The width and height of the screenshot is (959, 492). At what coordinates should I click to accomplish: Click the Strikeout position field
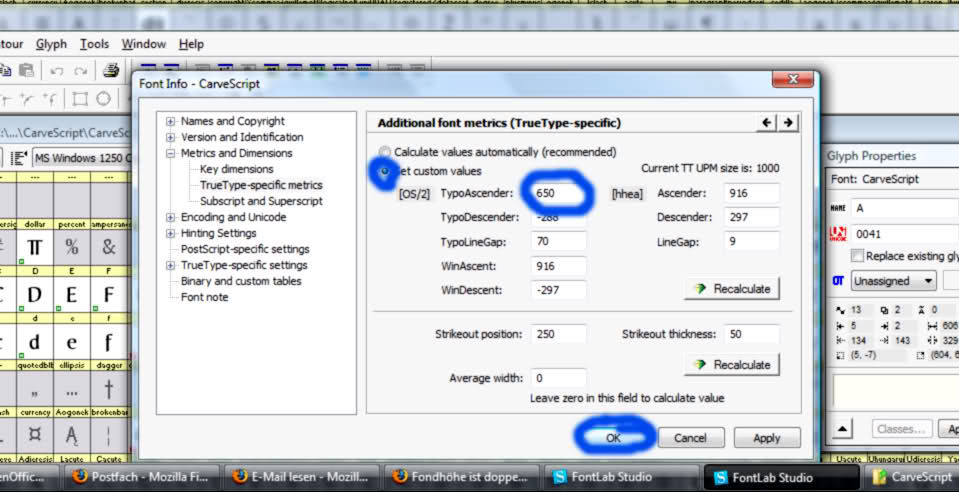click(x=559, y=334)
